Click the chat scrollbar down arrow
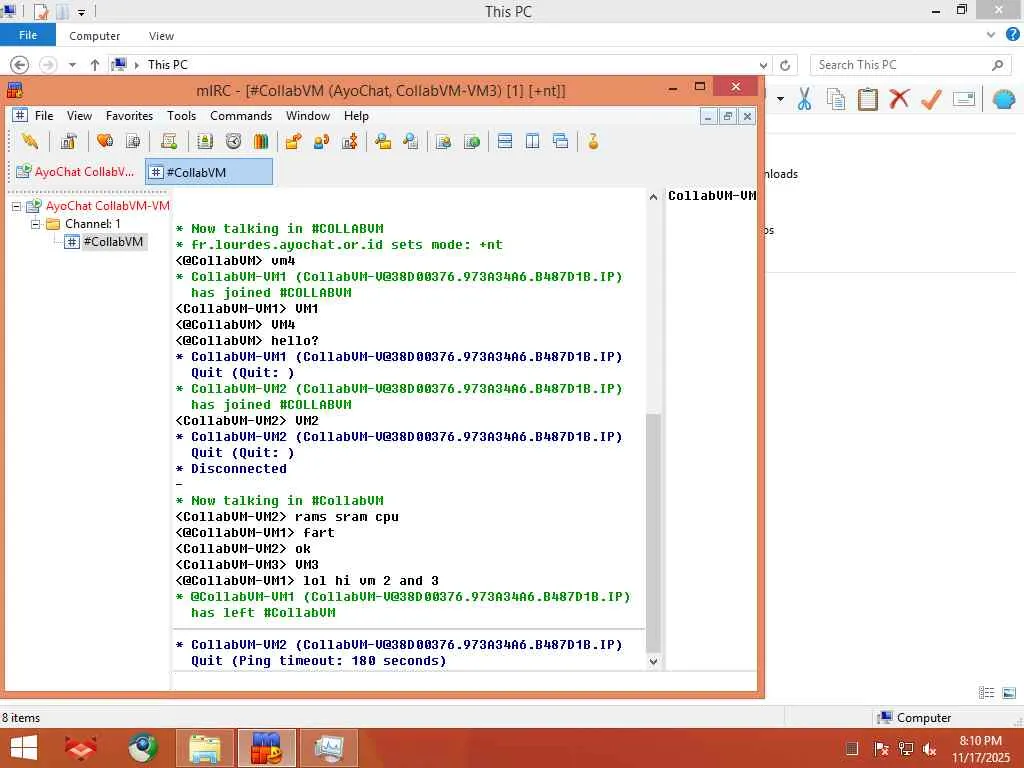This screenshot has height=768, width=1024. 653,661
